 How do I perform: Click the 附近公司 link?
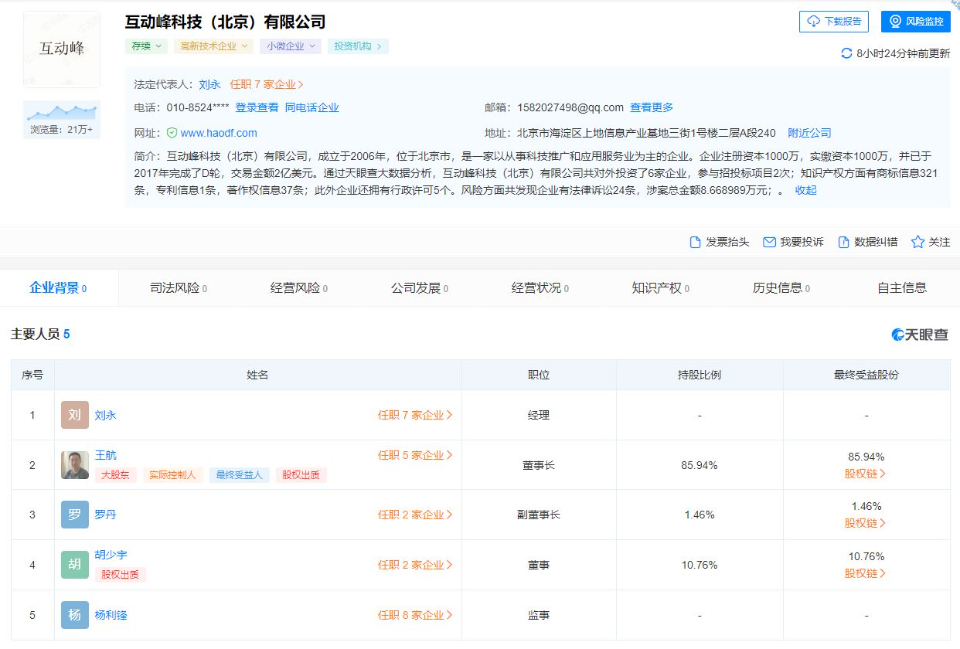click(x=809, y=133)
